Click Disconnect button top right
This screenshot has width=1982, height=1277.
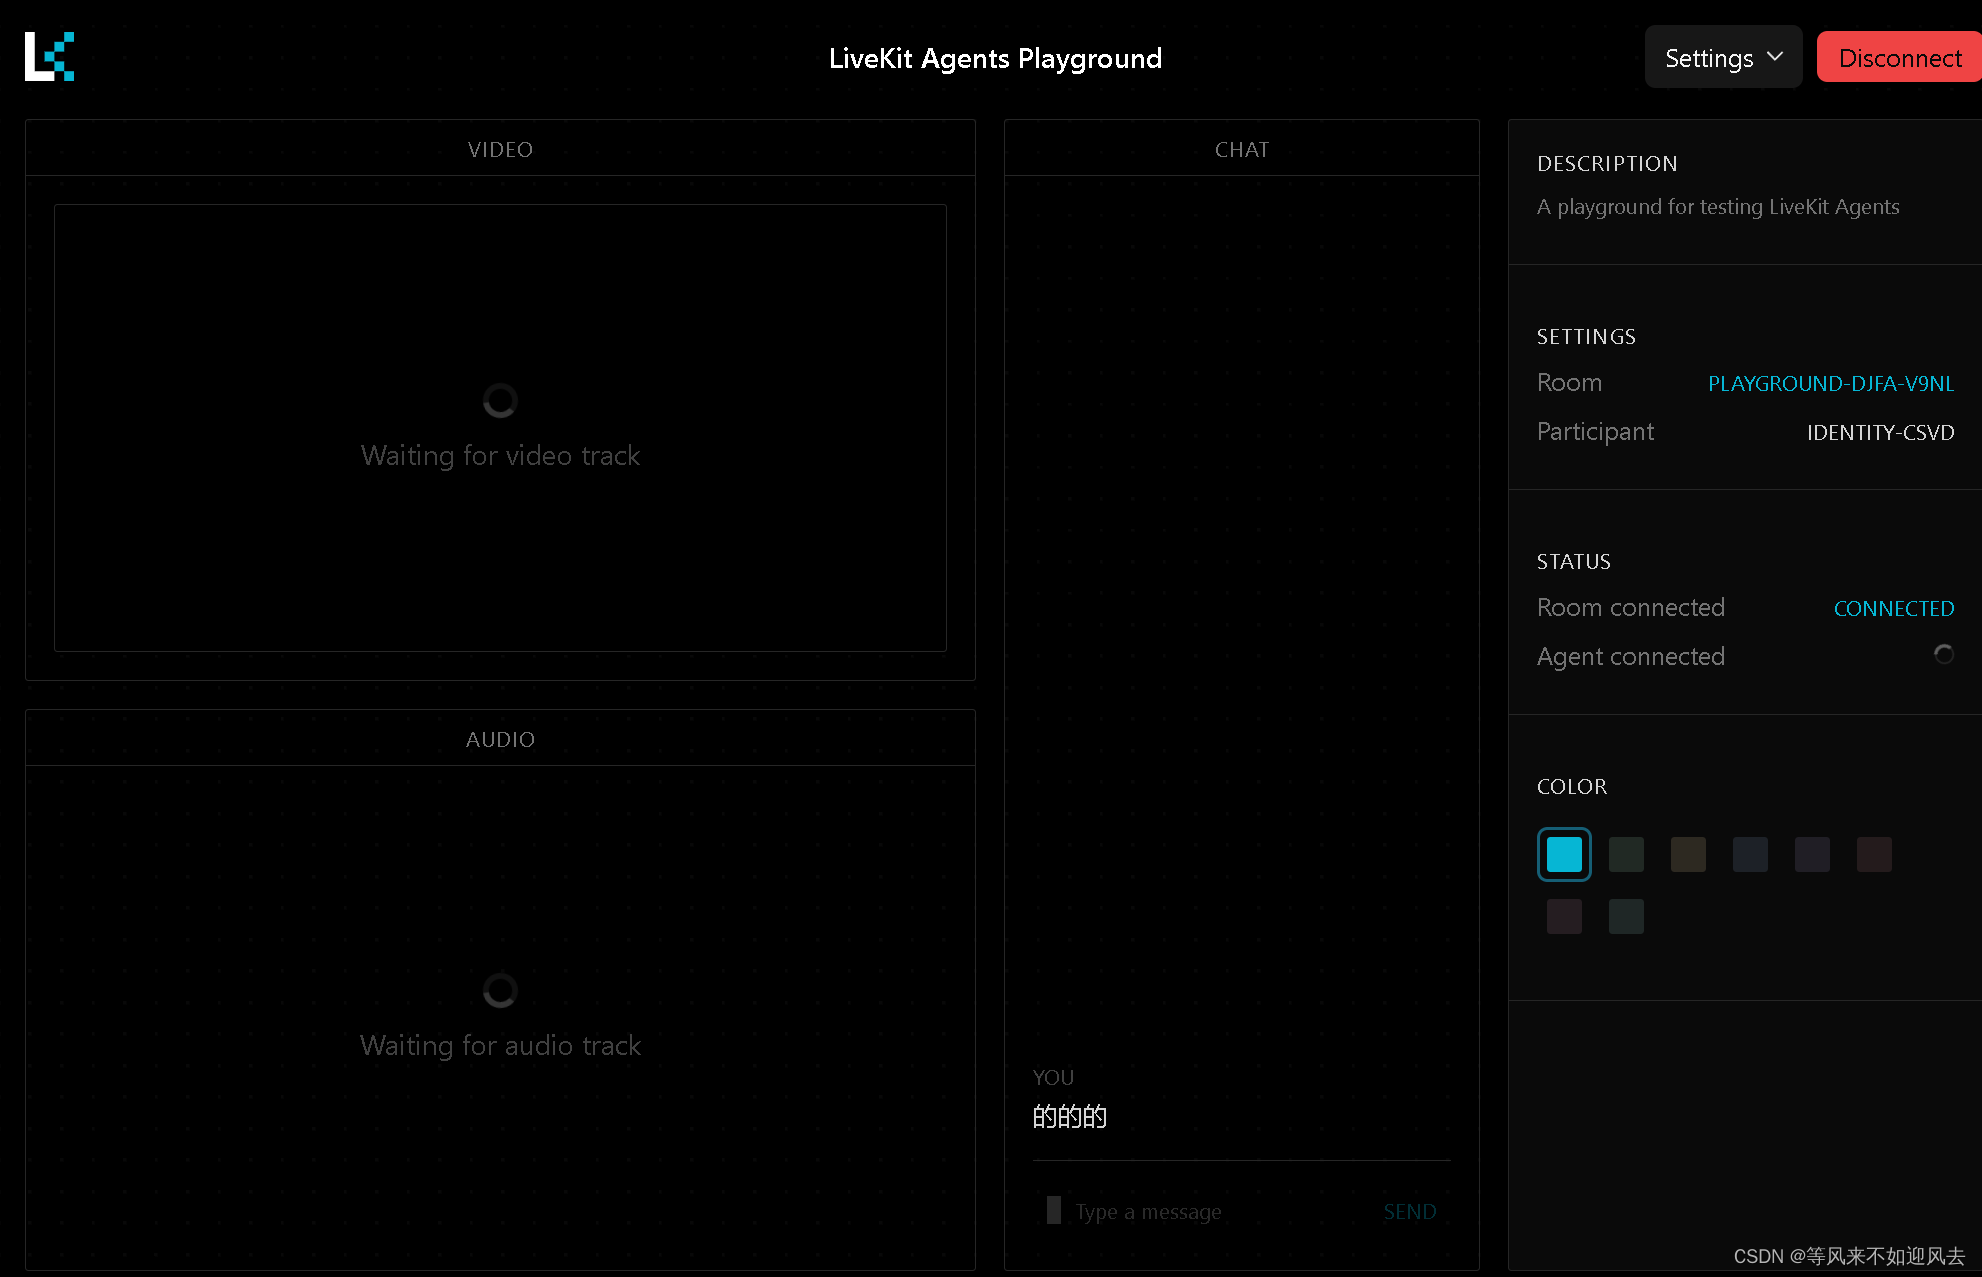(1897, 58)
